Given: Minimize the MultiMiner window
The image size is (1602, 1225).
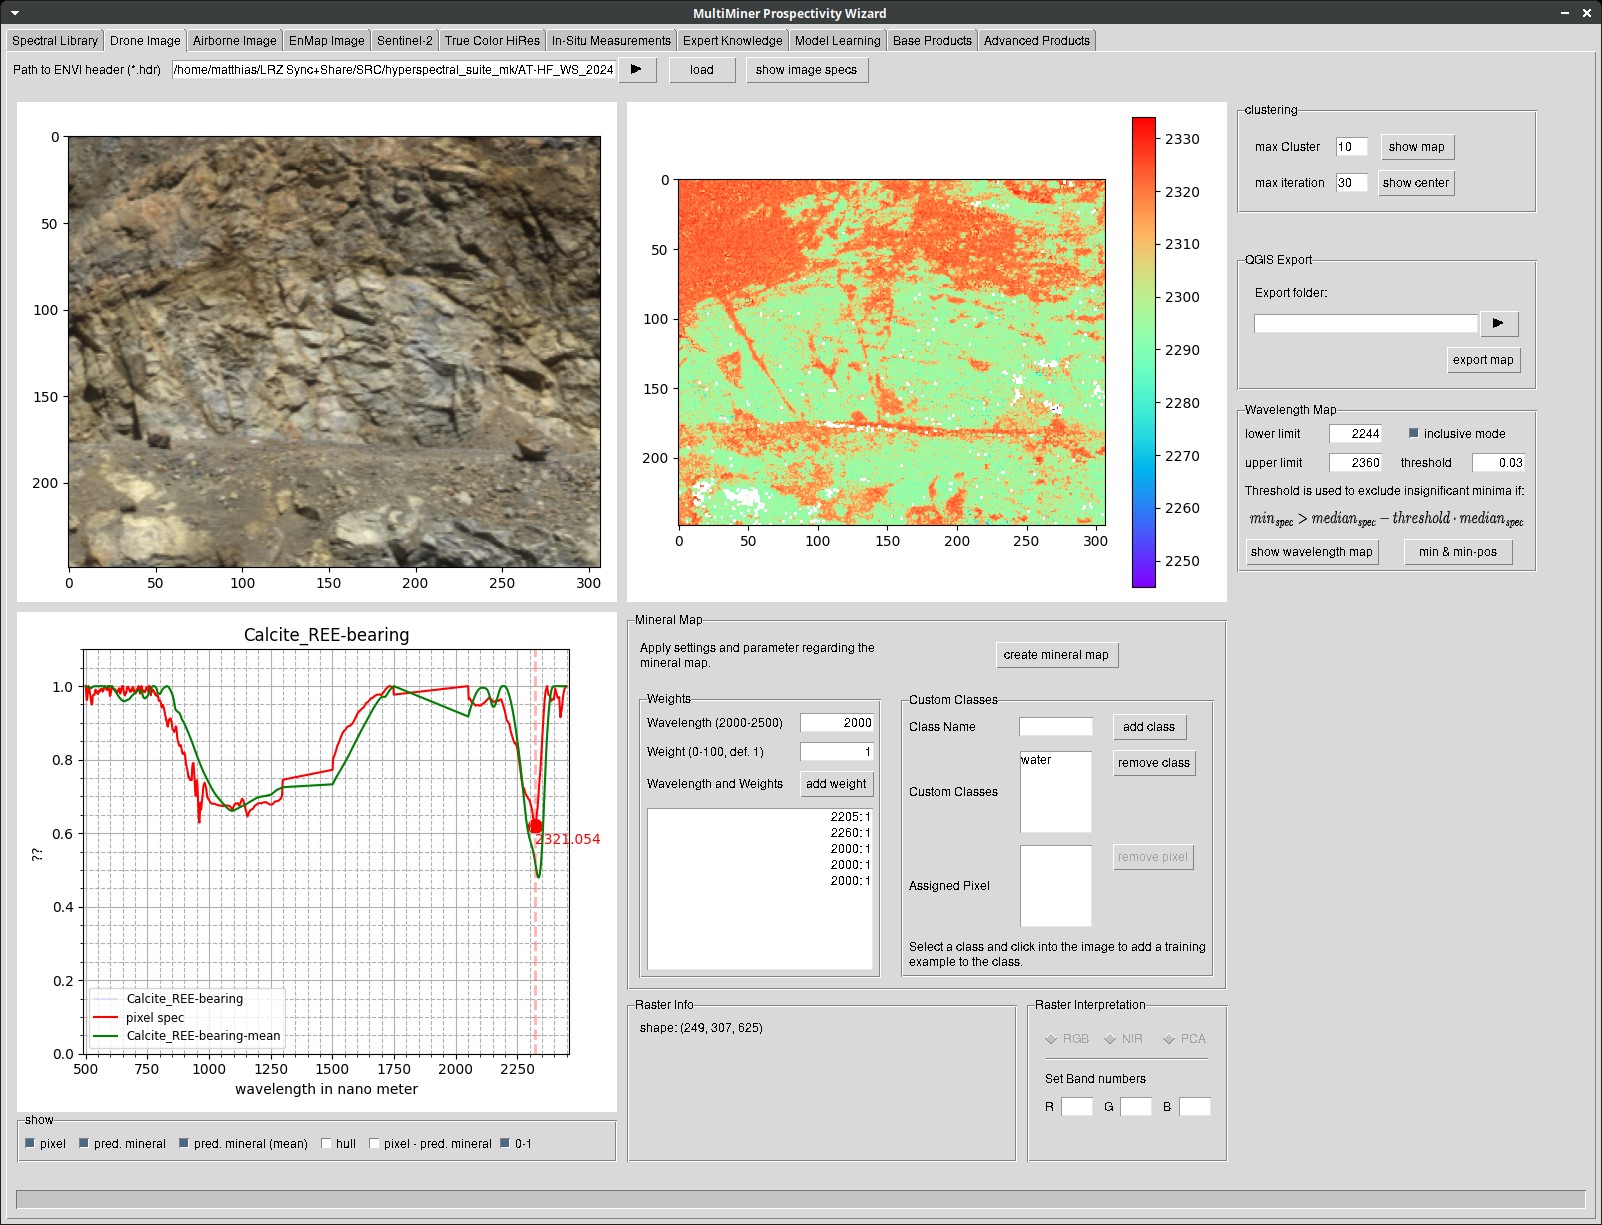Looking at the screenshot, I should click(x=1565, y=13).
